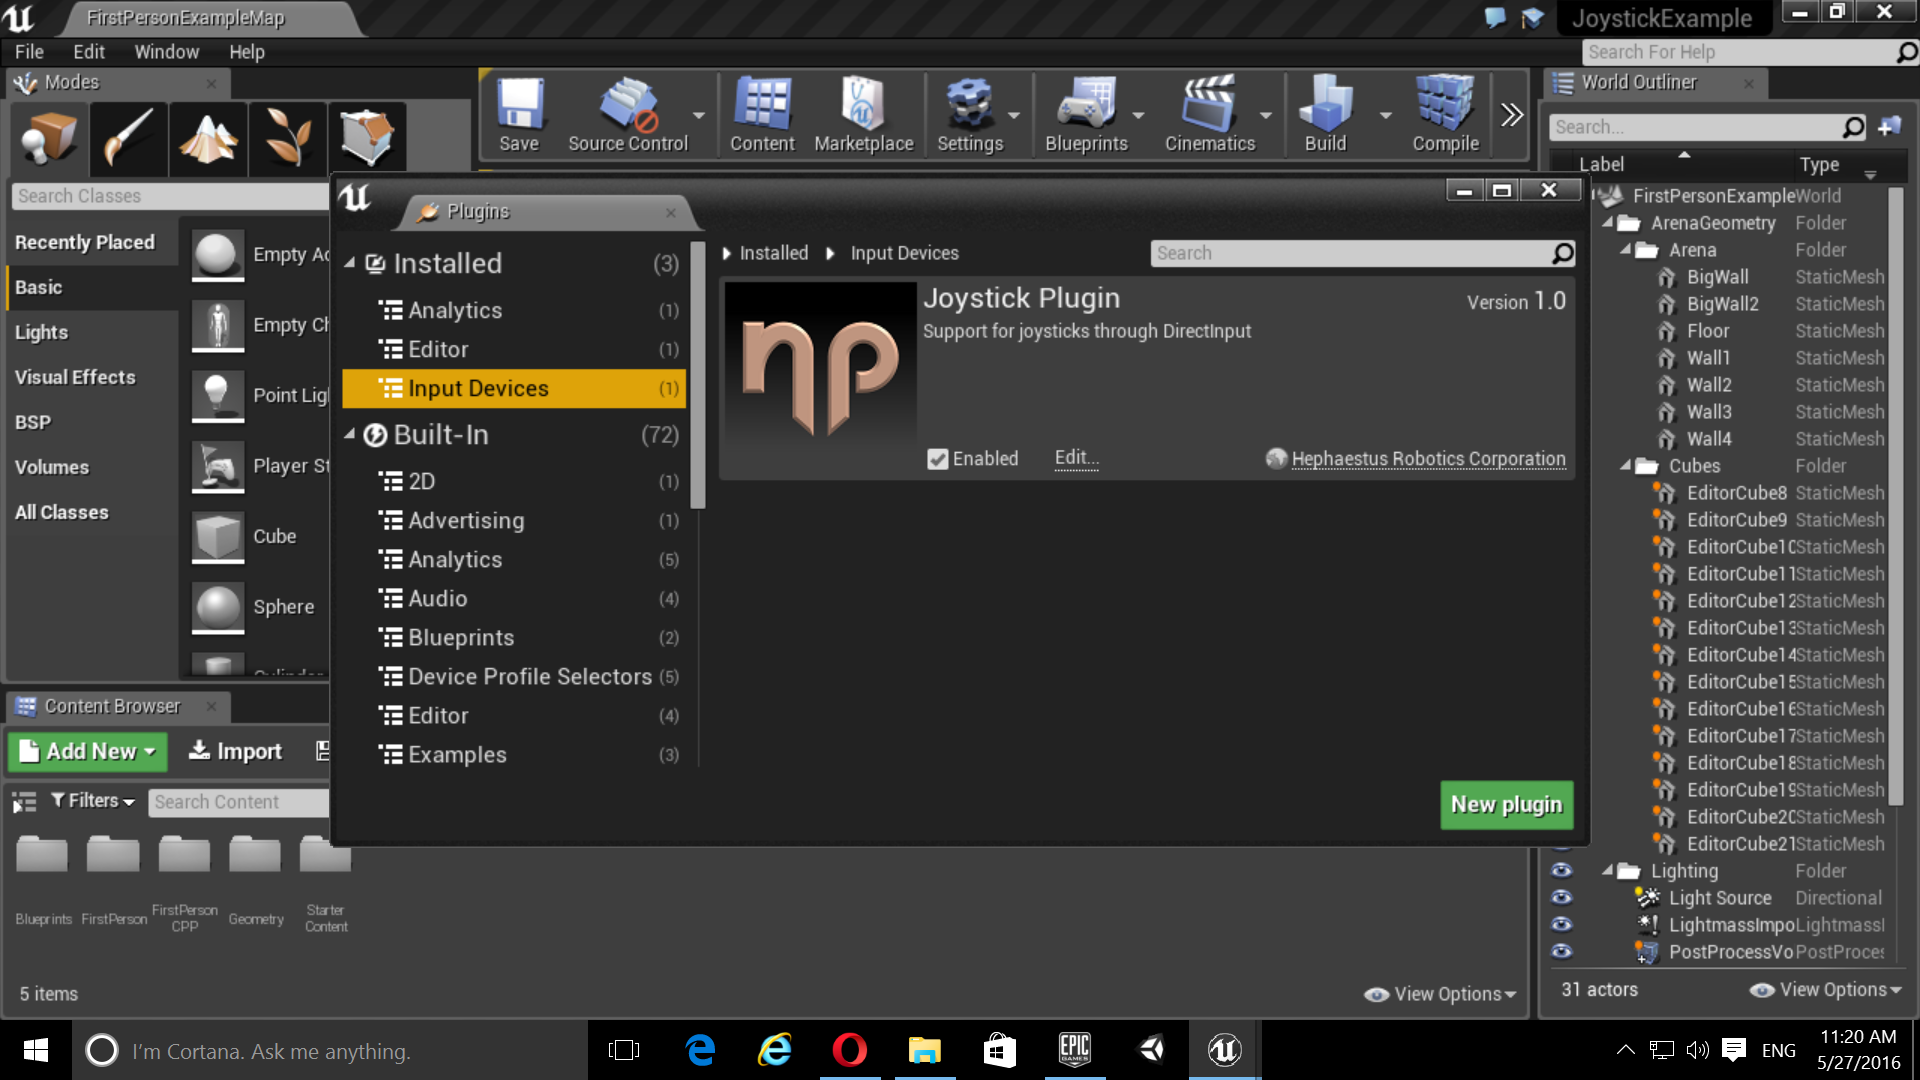Open Source Control dropdown arrow
Viewport: 1920px width, 1080px height.
coord(699,116)
